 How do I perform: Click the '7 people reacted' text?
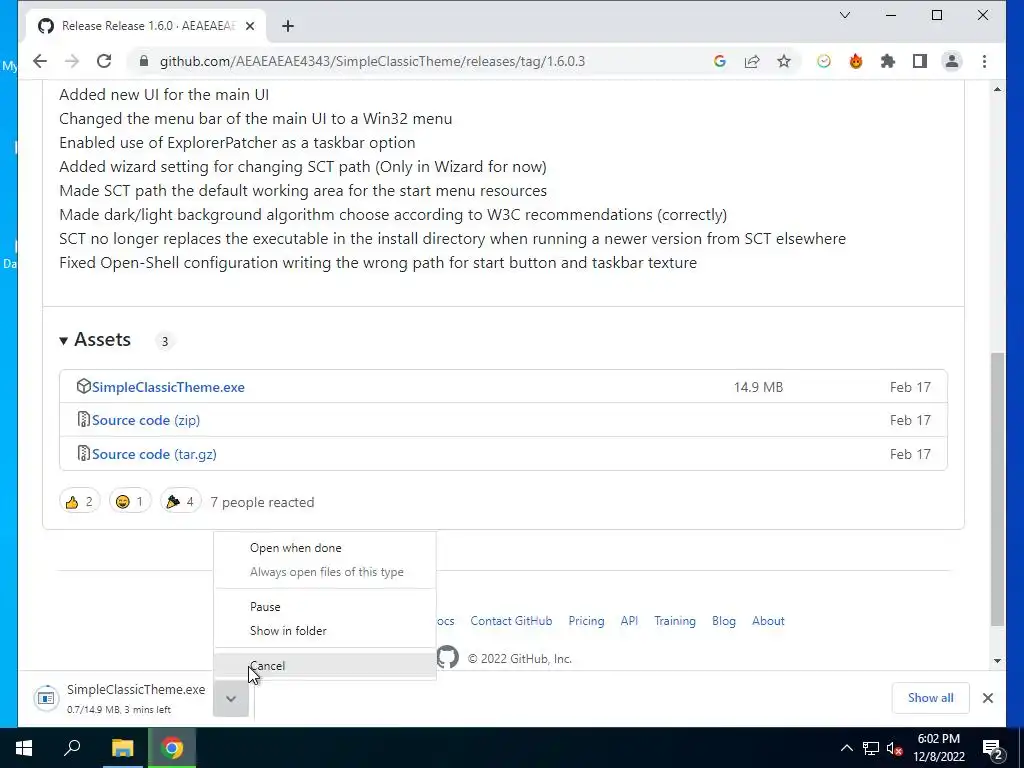tap(262, 502)
